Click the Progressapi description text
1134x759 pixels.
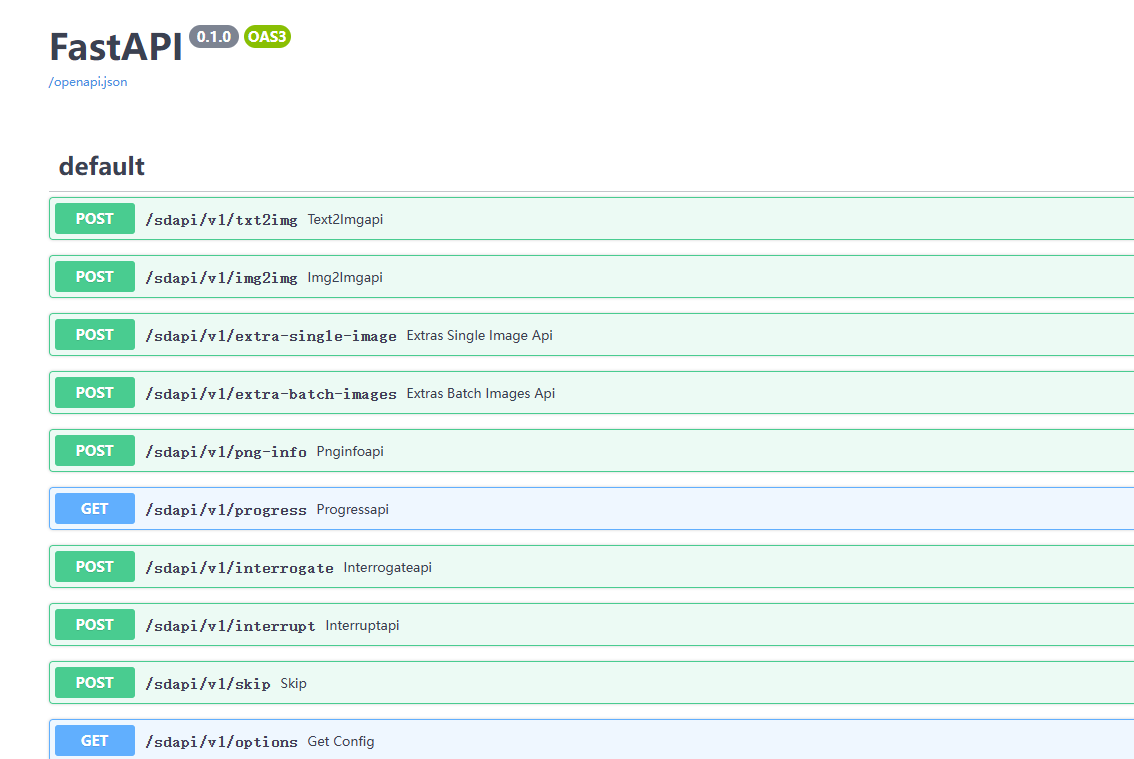click(x=352, y=509)
